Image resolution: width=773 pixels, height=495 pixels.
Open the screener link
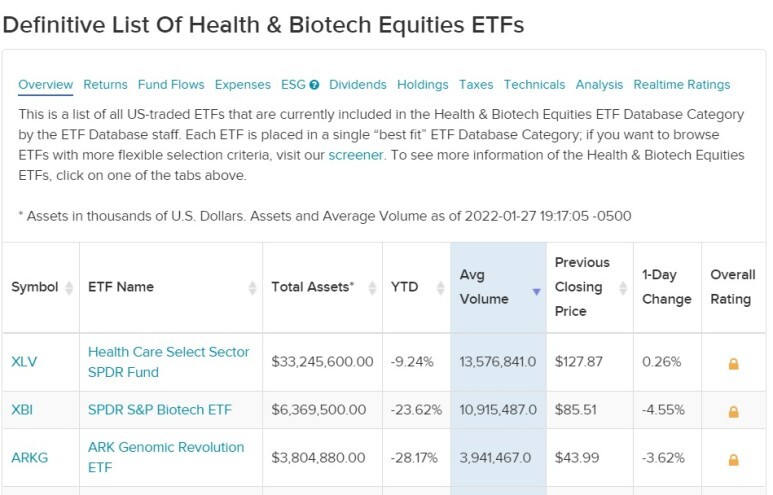[356, 155]
